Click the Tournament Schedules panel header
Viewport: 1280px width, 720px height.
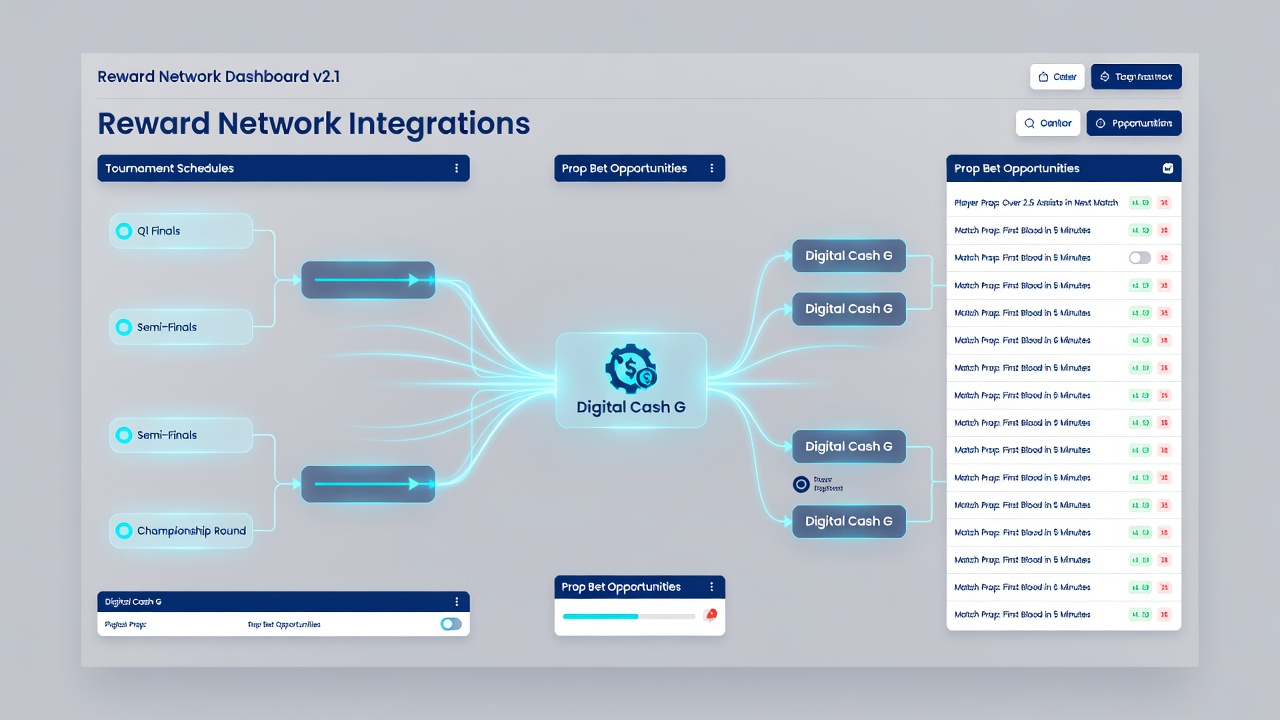coord(283,168)
